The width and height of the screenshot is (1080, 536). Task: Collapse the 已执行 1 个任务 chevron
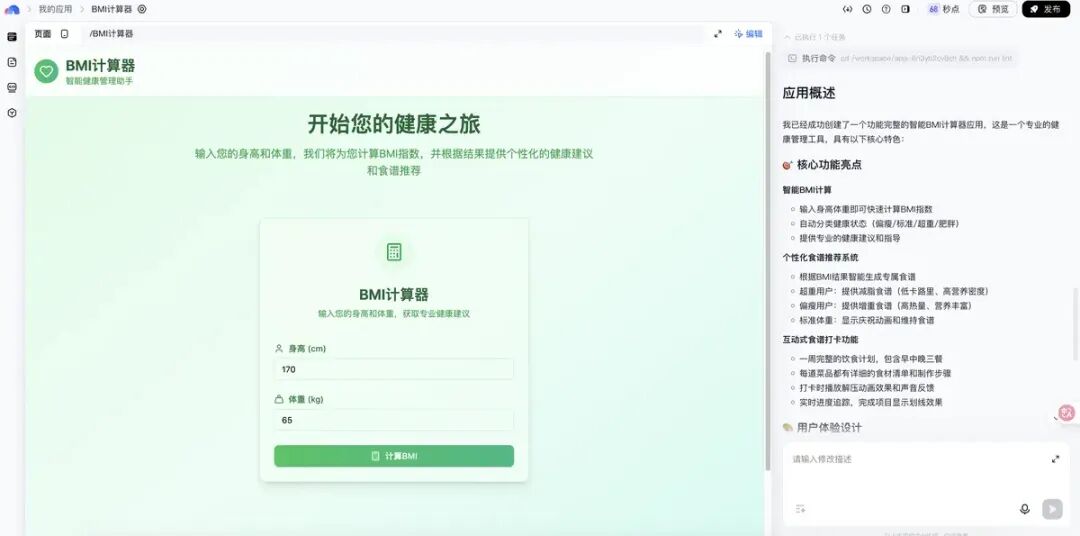coord(787,37)
